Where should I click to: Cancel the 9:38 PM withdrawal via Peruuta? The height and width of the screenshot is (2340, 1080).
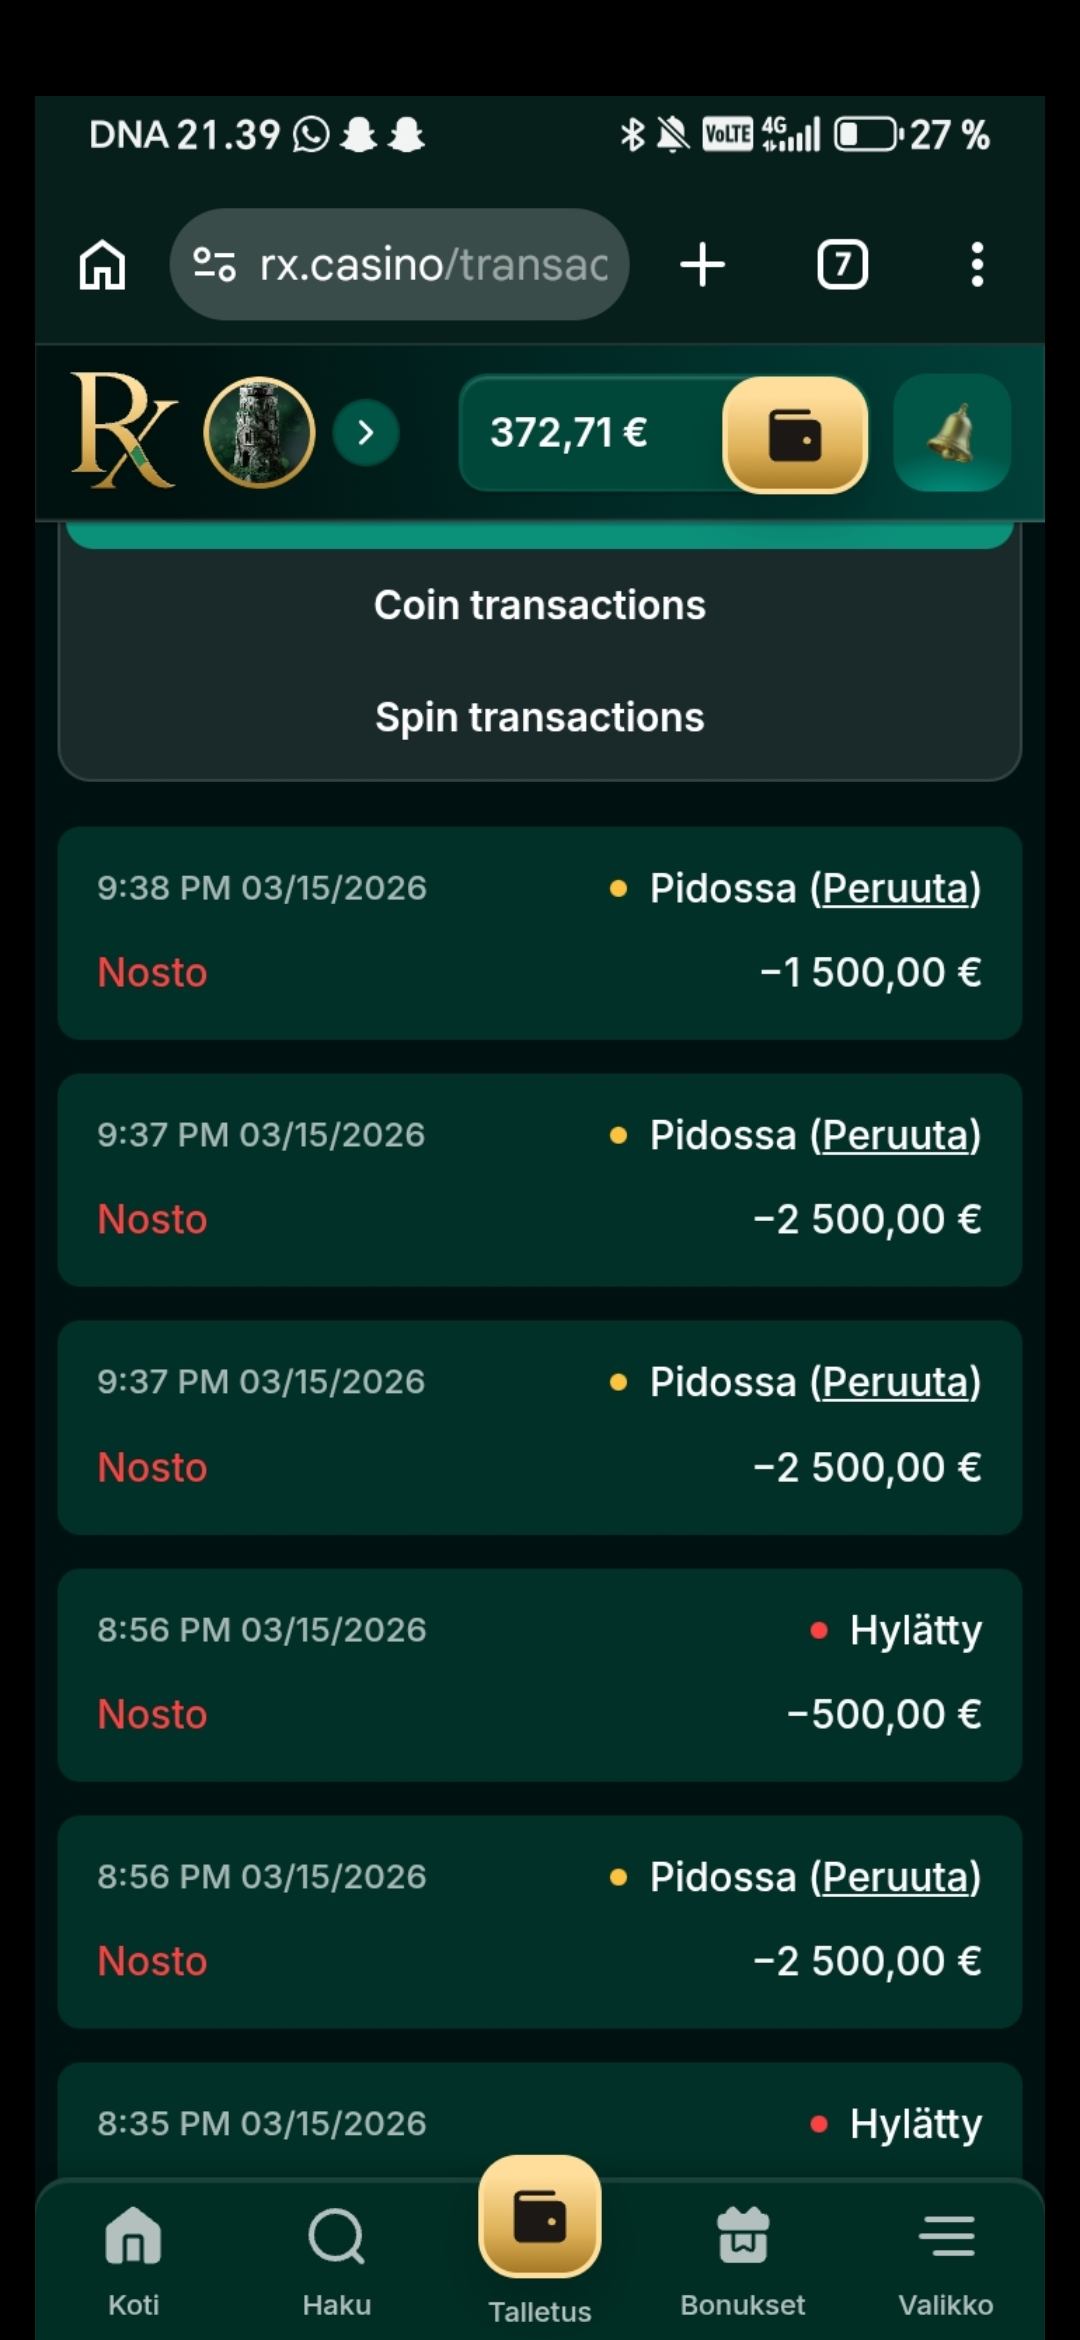point(896,888)
